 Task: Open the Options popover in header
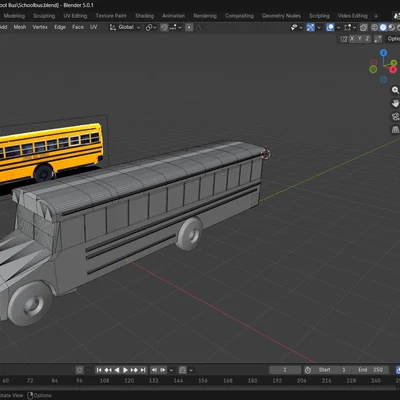tap(393, 39)
